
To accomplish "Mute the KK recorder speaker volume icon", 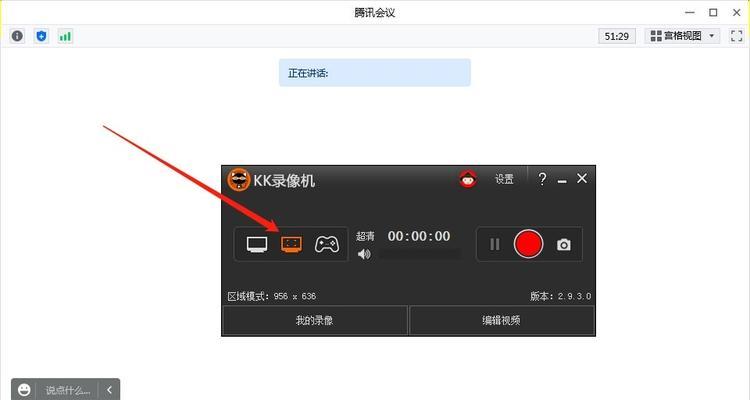I will (x=364, y=254).
